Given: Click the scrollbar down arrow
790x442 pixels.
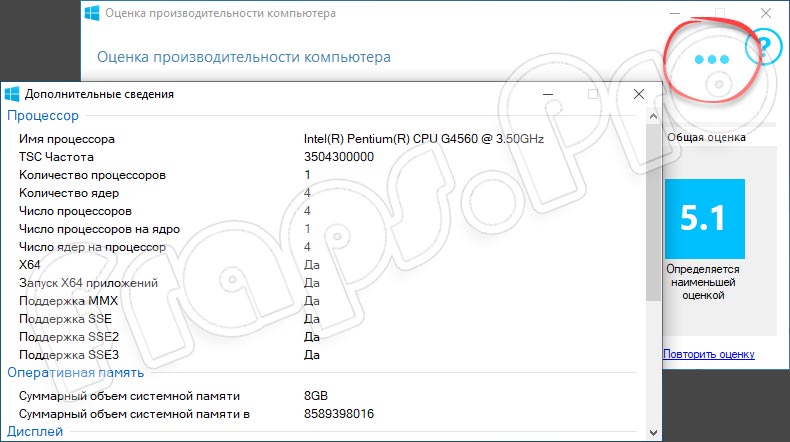Looking at the screenshot, I should click(653, 432).
